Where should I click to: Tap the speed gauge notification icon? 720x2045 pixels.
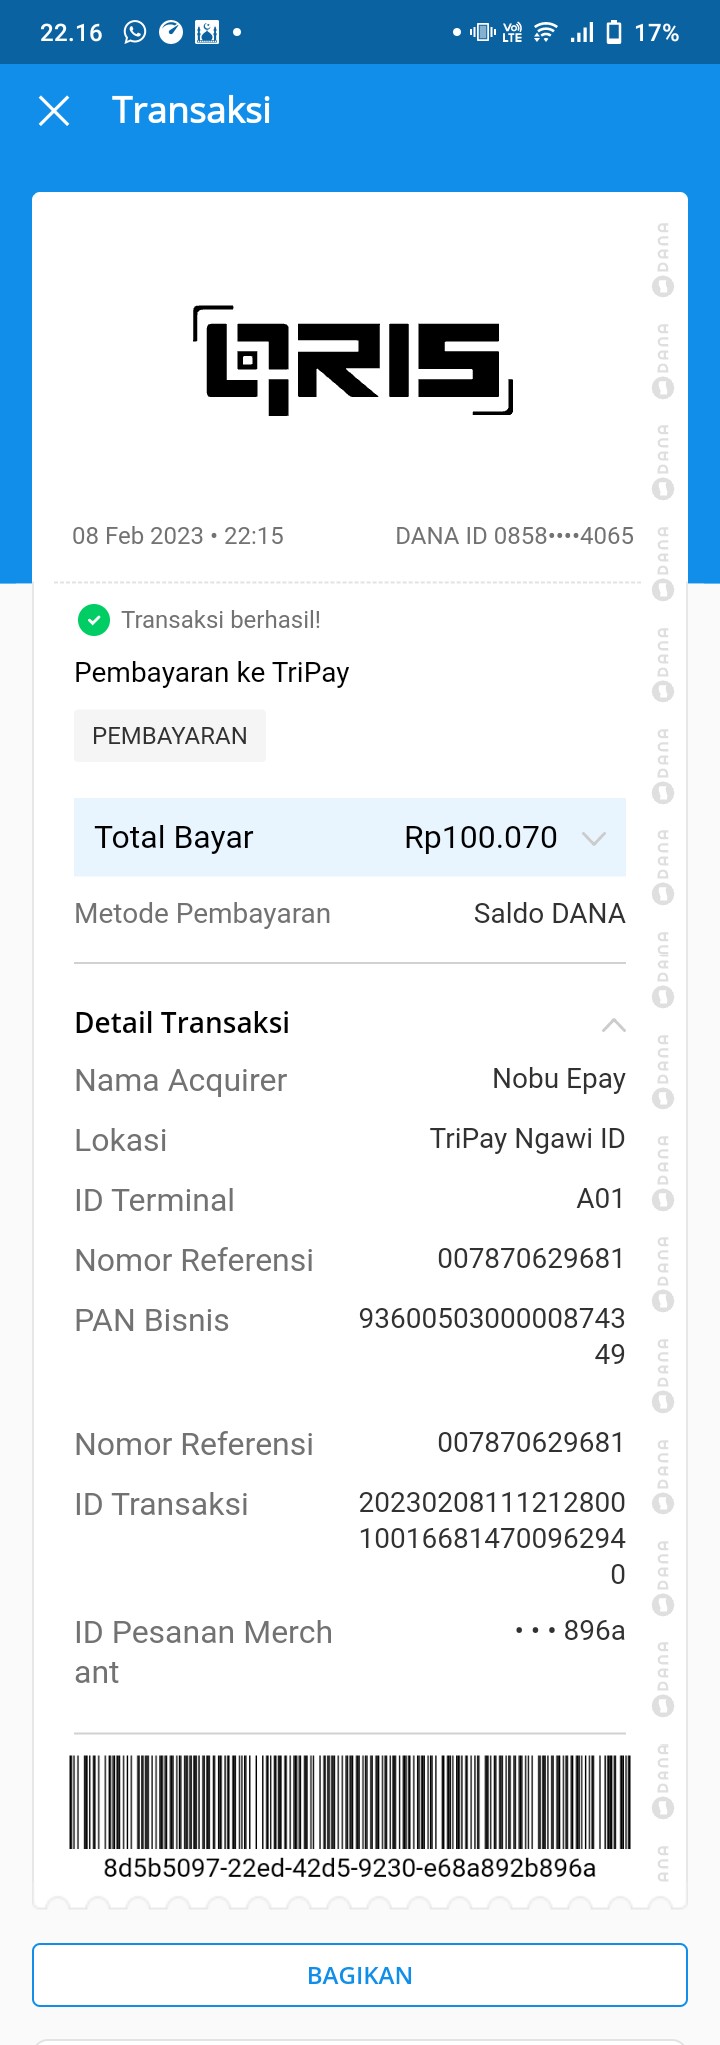point(171,33)
